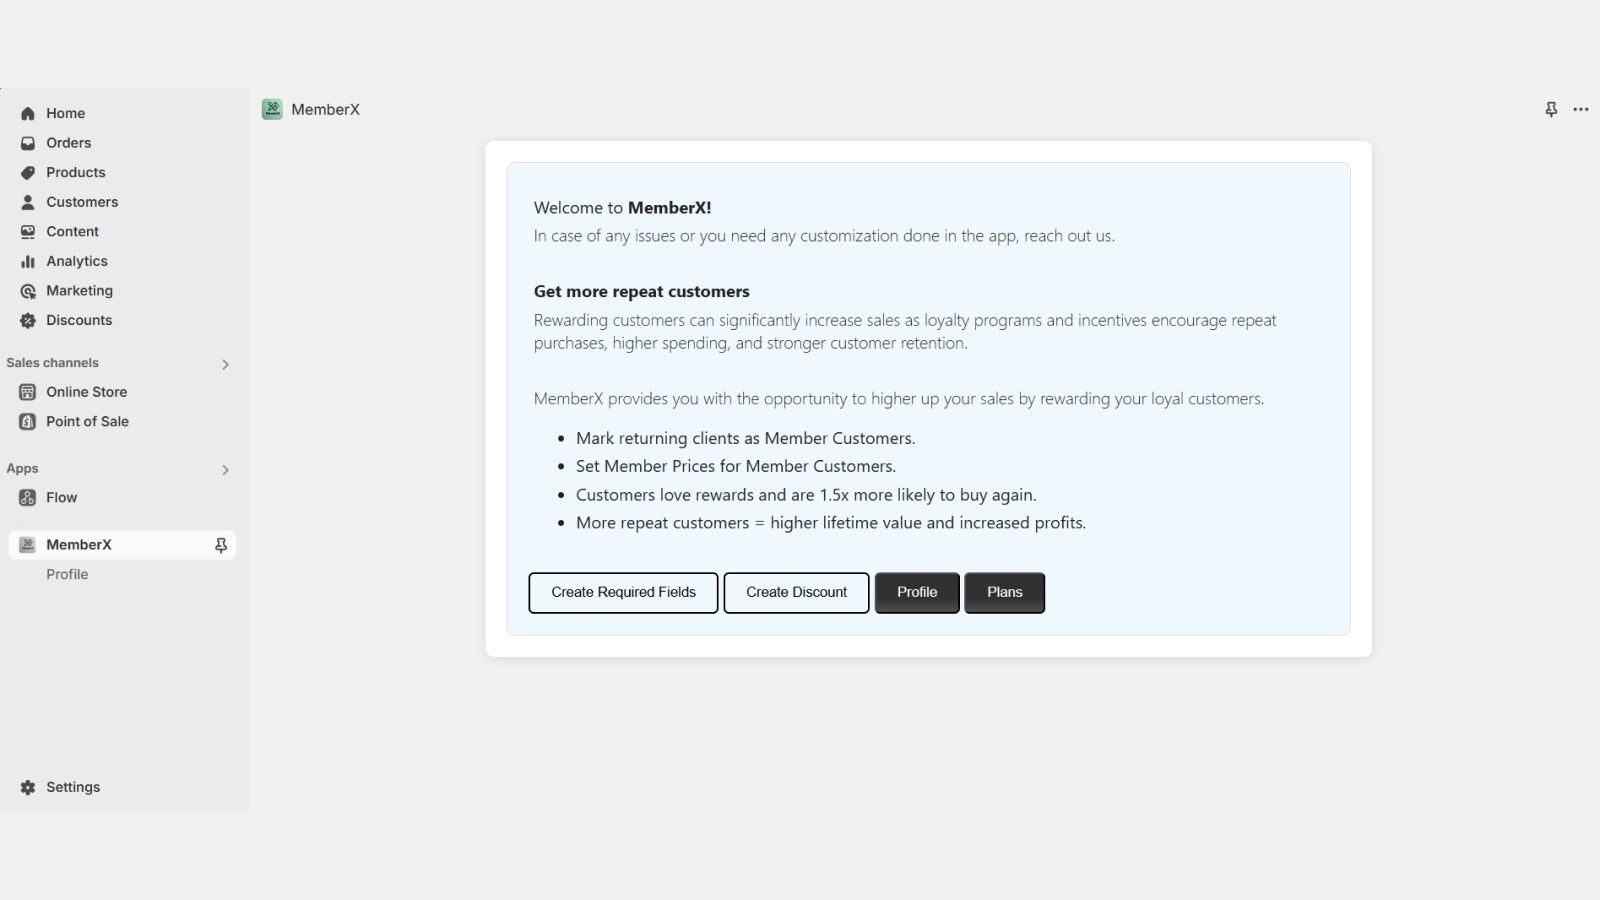Select the Marketing megaphone icon

click(x=27, y=290)
